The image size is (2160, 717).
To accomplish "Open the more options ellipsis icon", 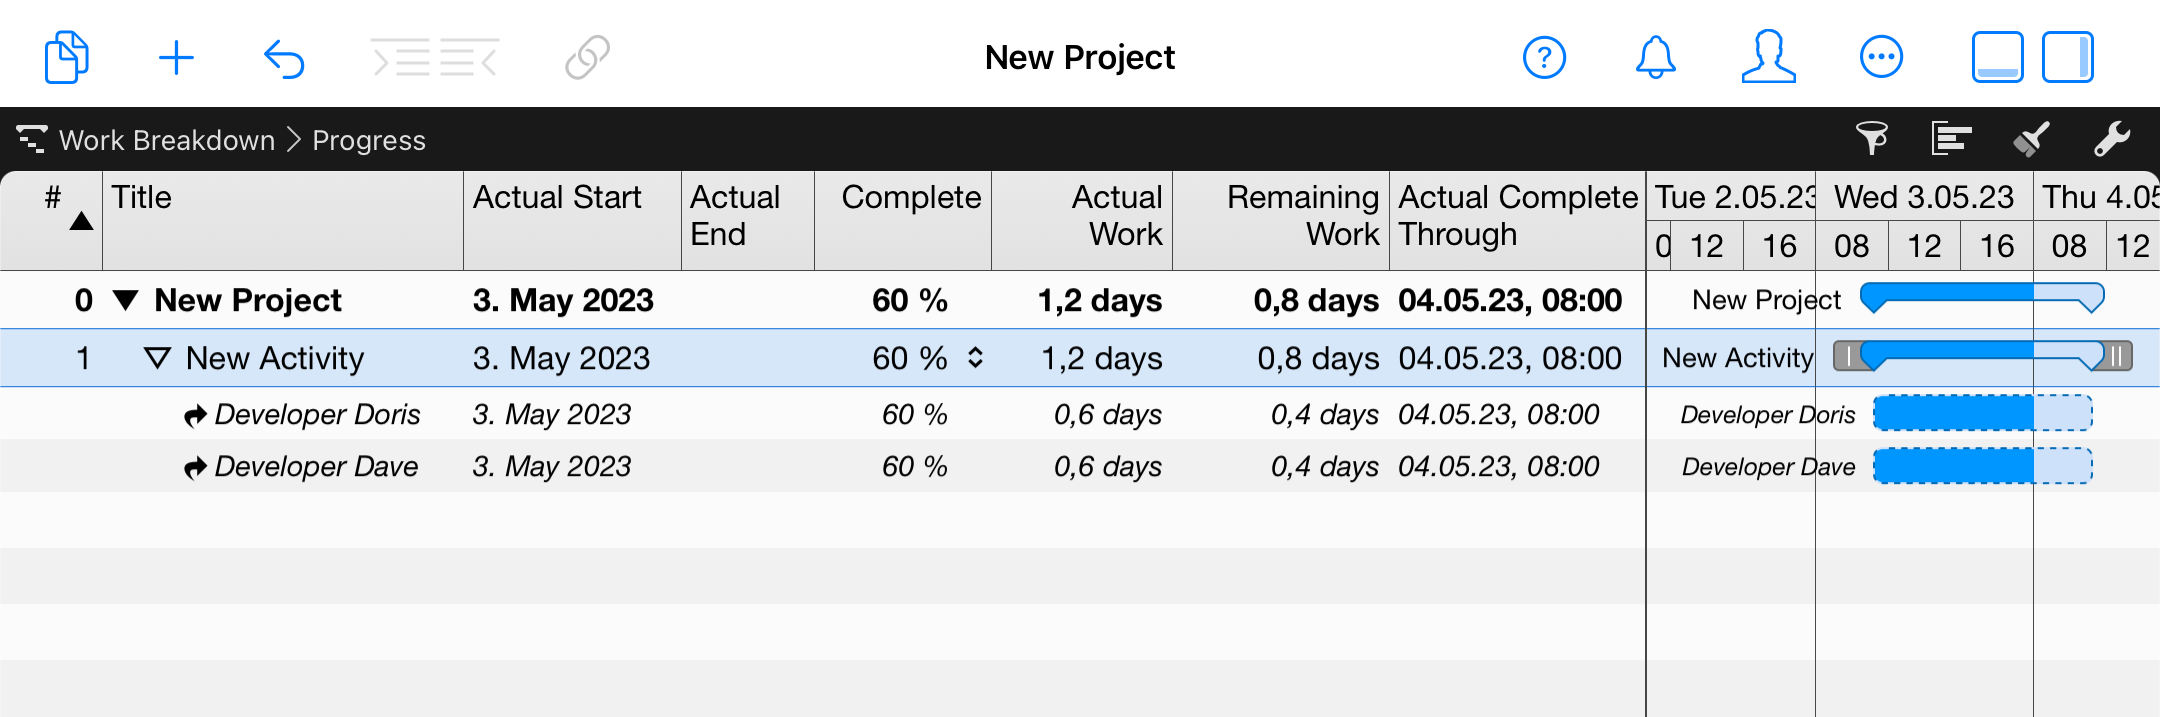I will pos(1881,57).
